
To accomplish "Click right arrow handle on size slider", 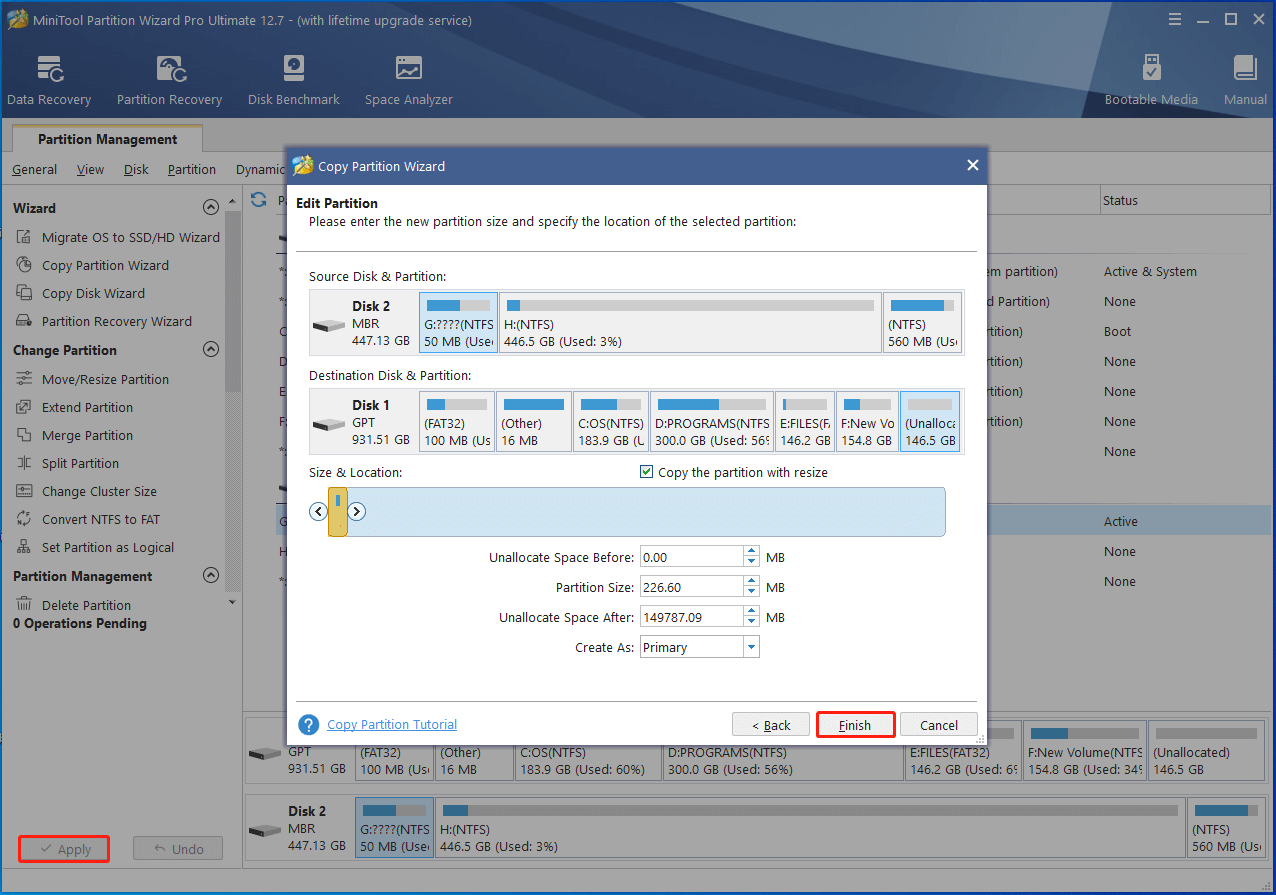I will point(356,512).
